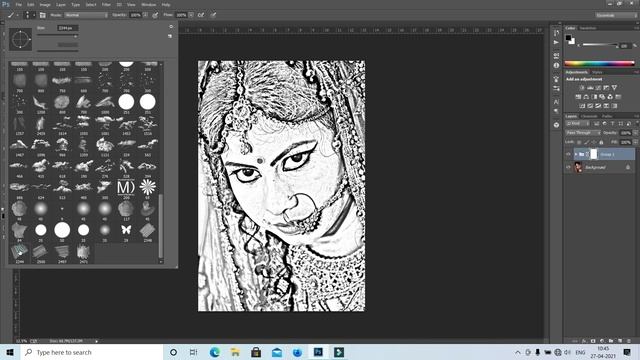Open the Flow slider arrow

click(x=191, y=15)
